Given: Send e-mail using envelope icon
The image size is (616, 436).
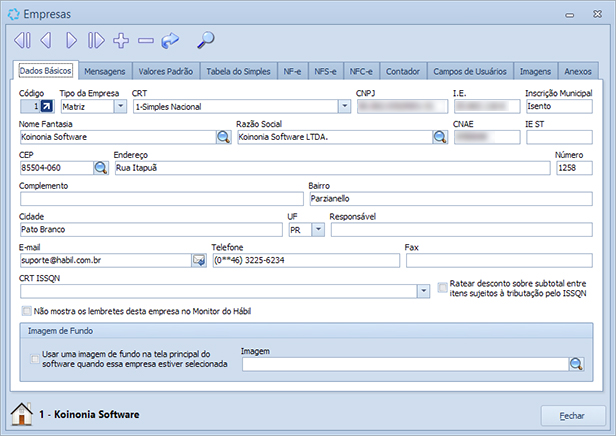Looking at the screenshot, I should pos(199,260).
